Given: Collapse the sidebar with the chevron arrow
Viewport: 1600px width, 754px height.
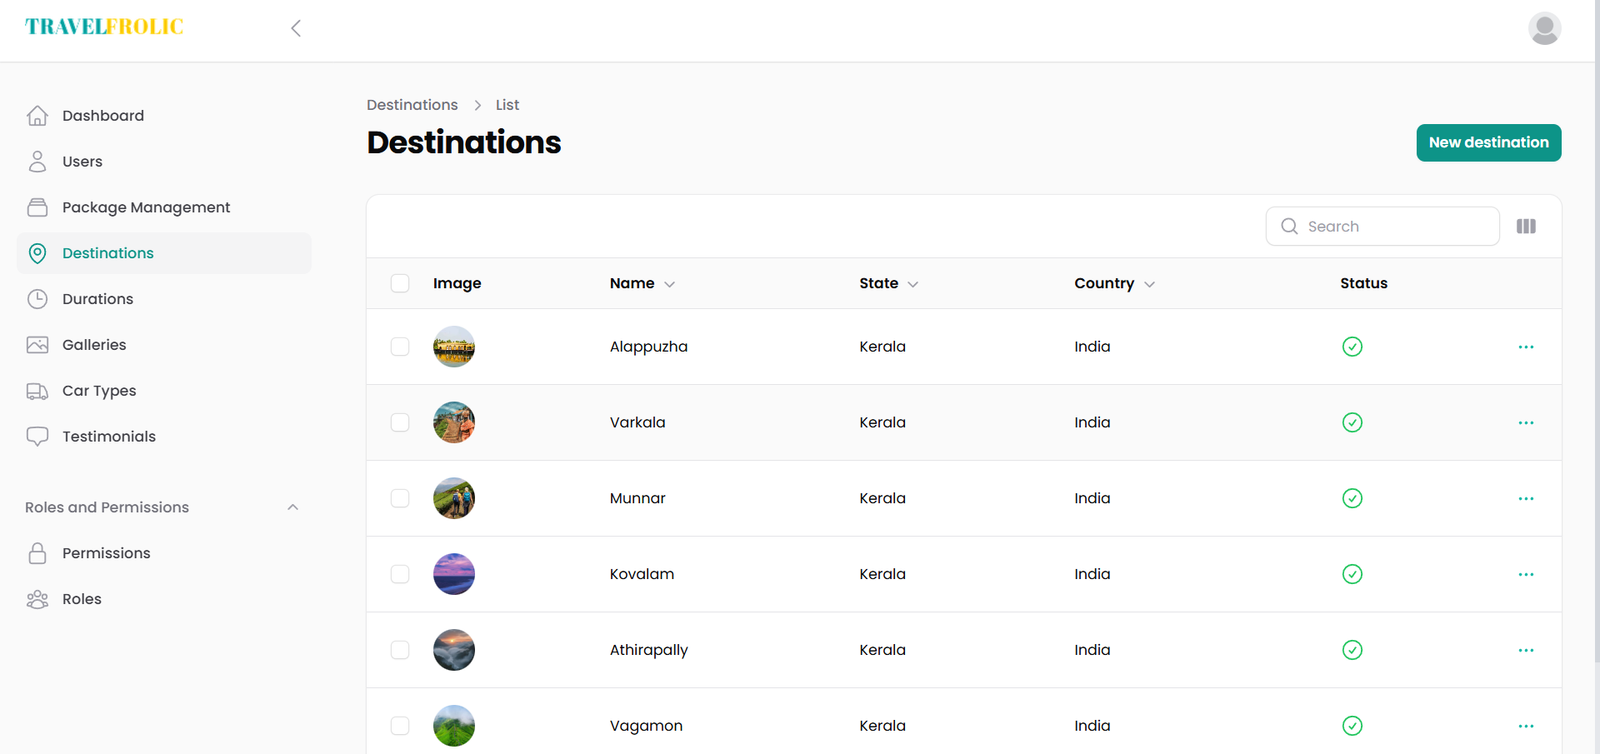Looking at the screenshot, I should click(x=296, y=28).
